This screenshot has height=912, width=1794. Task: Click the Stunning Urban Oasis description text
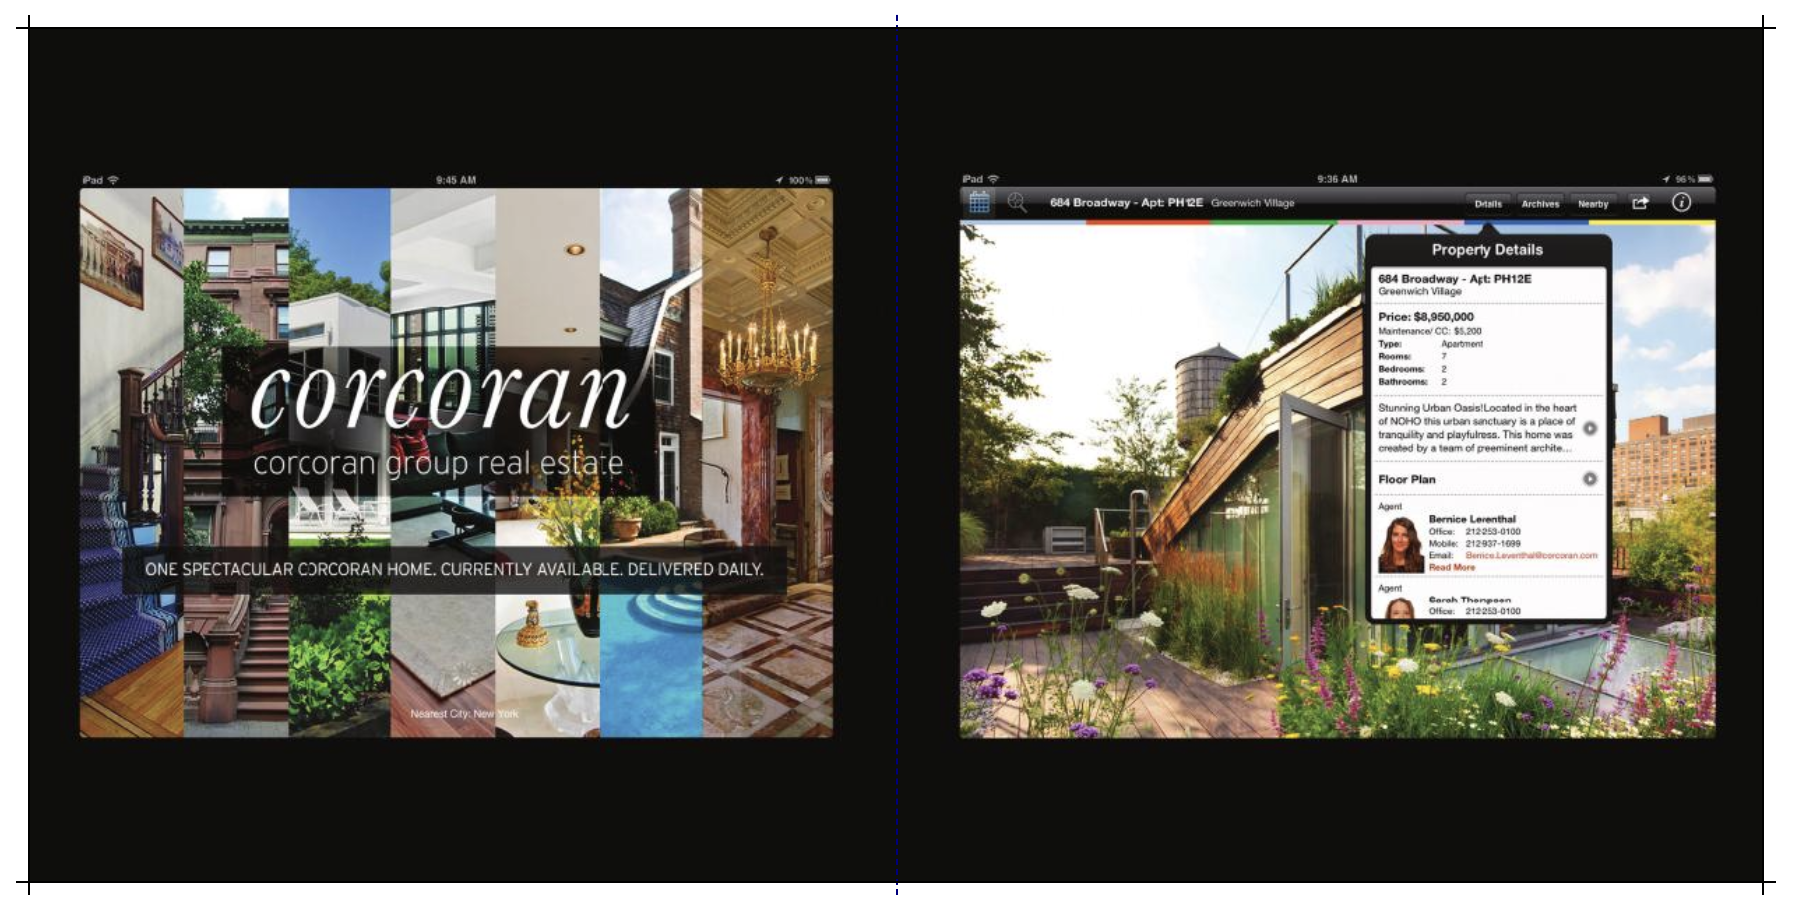coord(1477,428)
